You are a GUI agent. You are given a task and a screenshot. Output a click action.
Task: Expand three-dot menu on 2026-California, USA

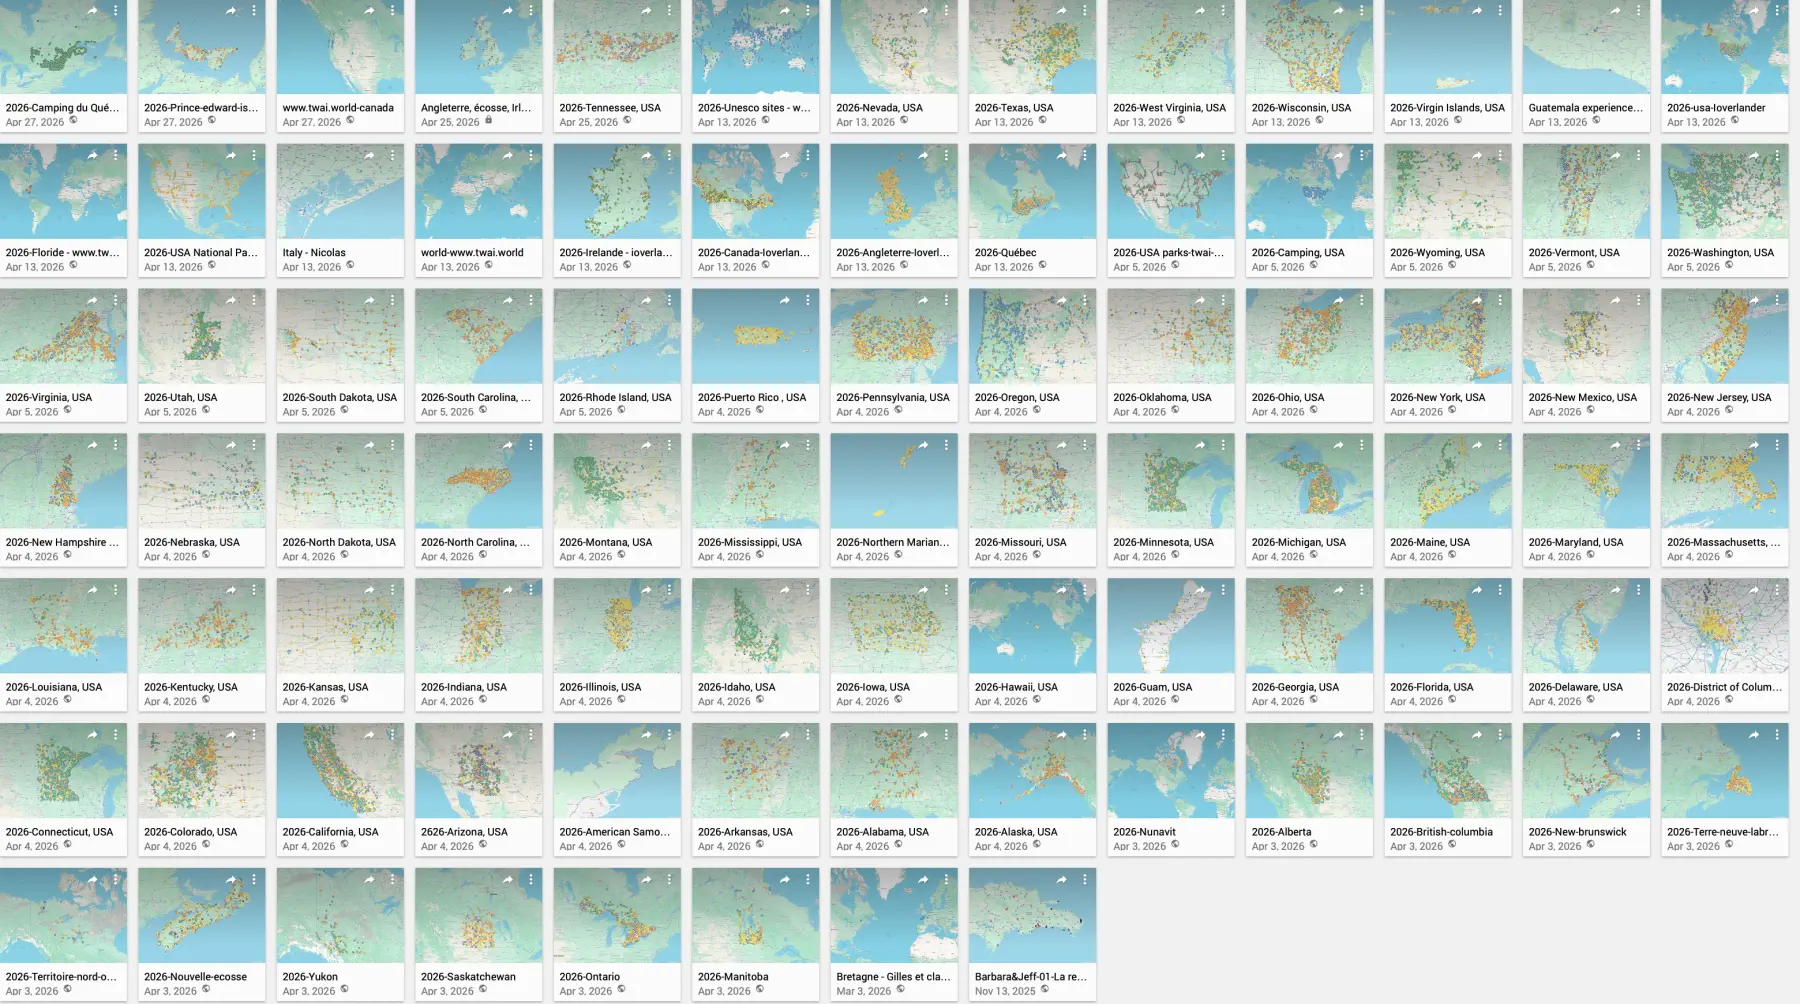click(392, 735)
